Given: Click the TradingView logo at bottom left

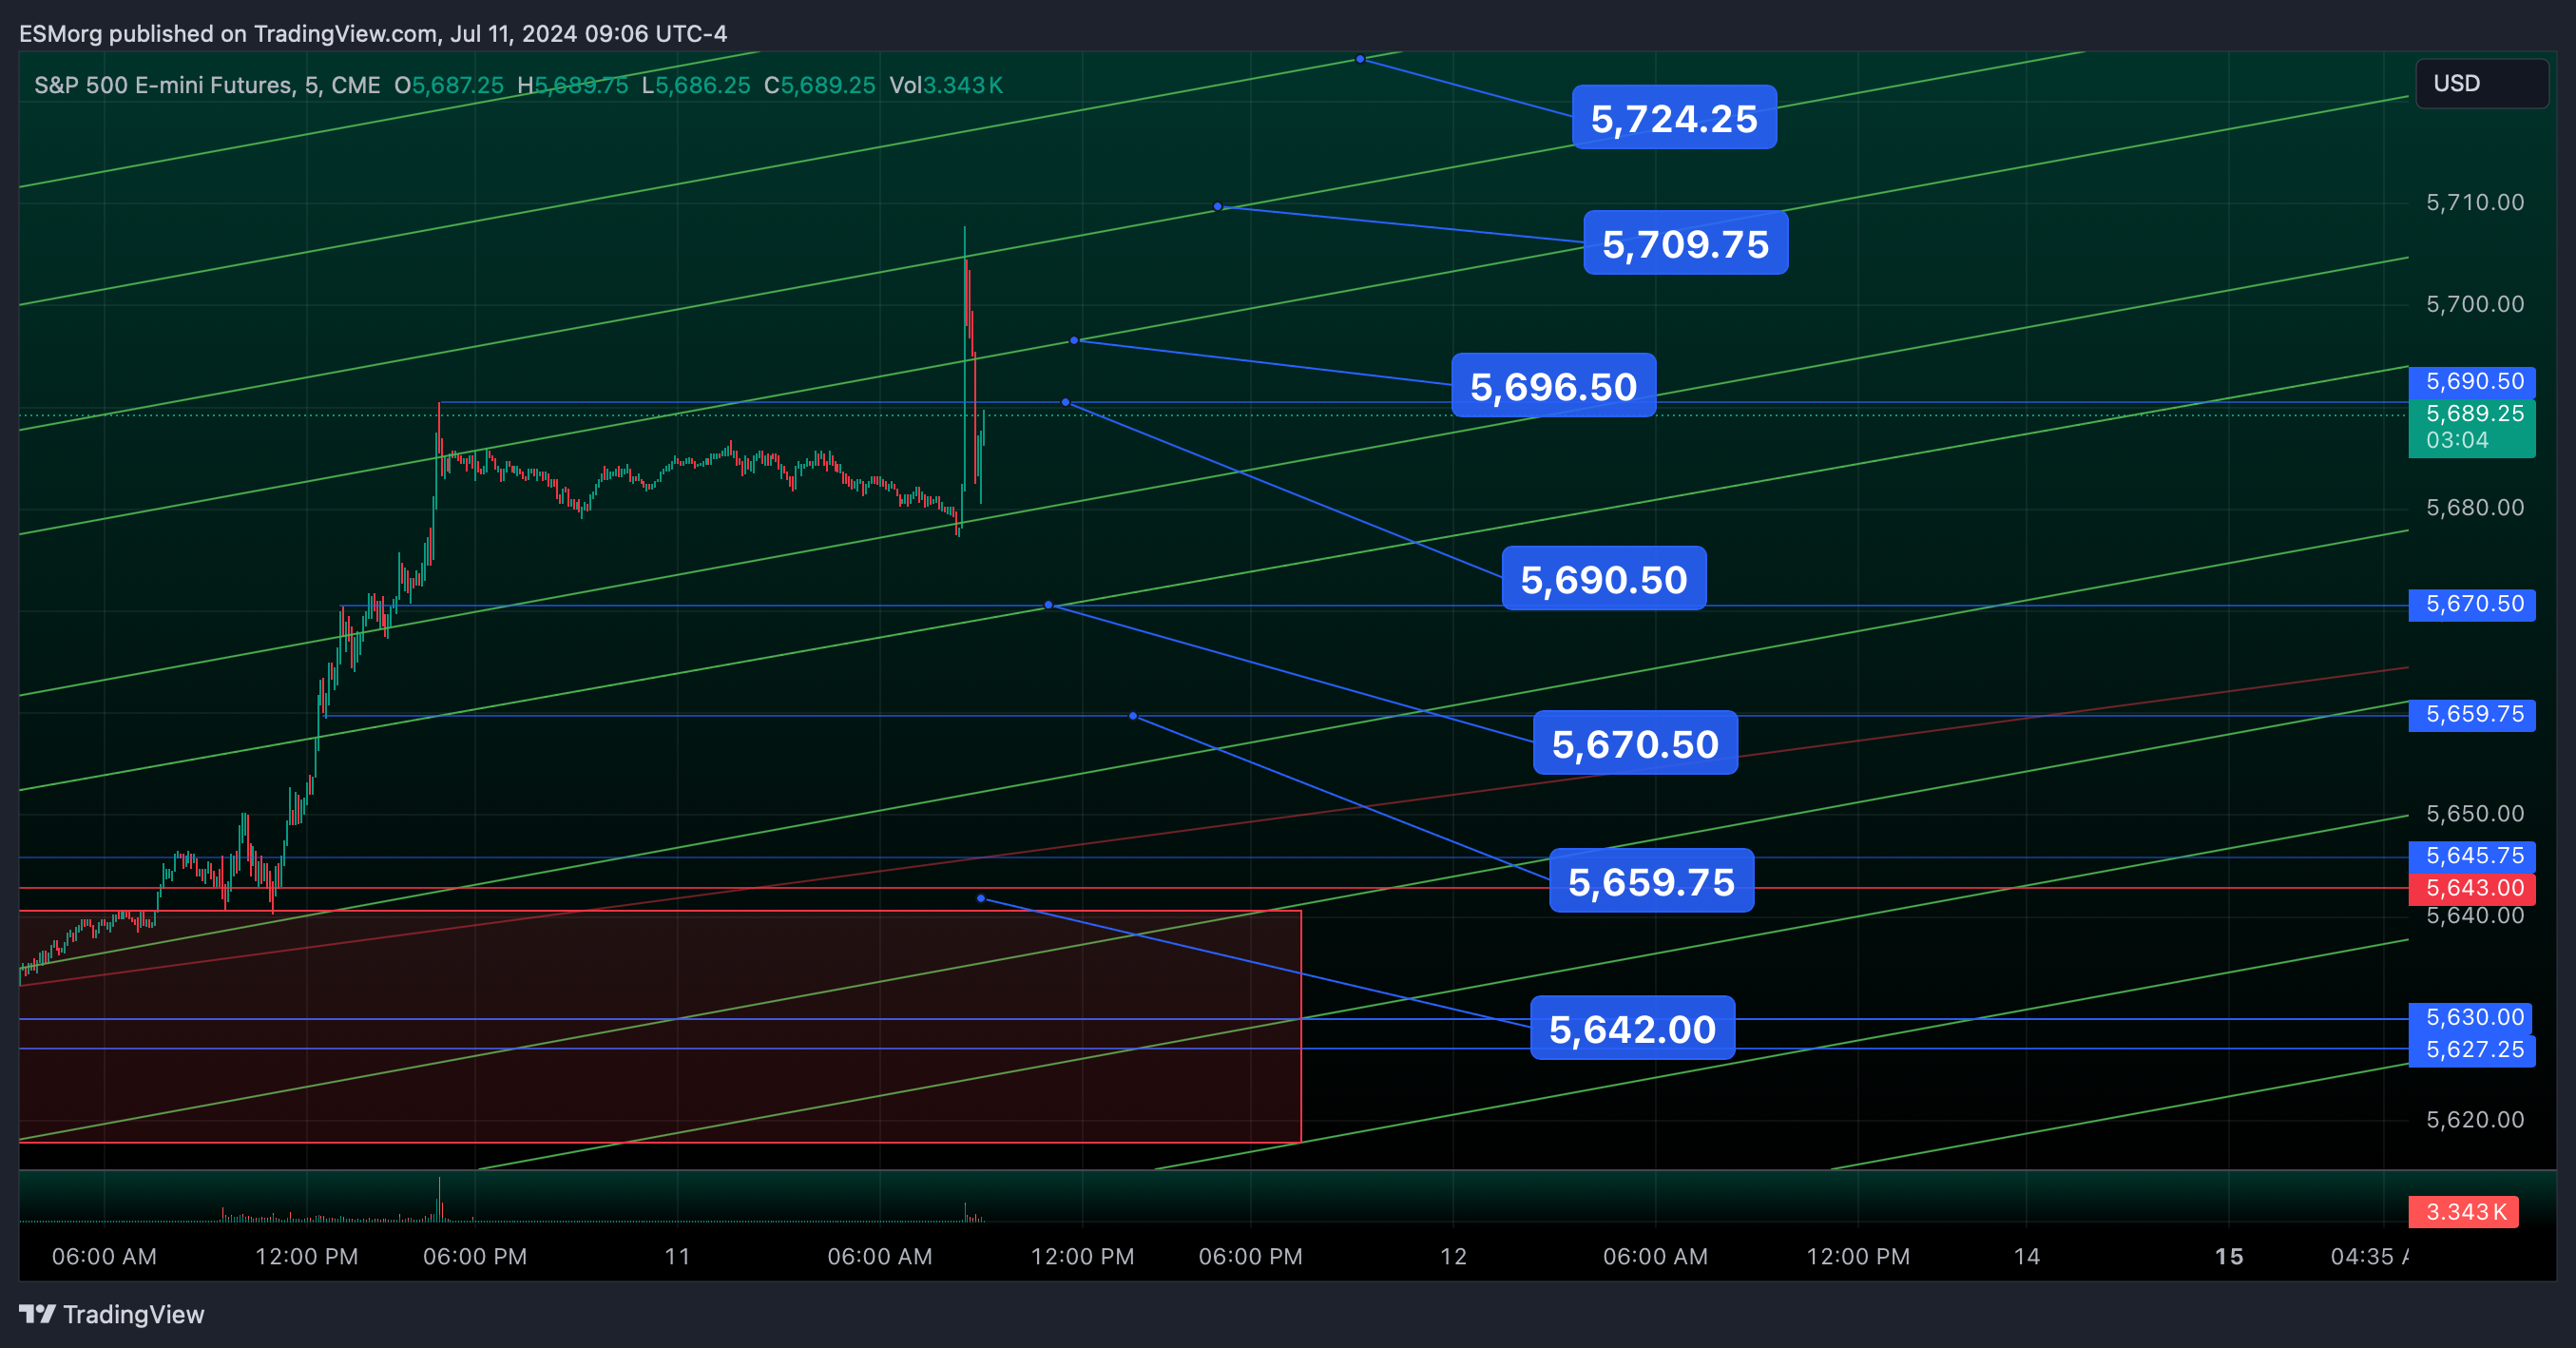Looking at the screenshot, I should (x=112, y=1314).
